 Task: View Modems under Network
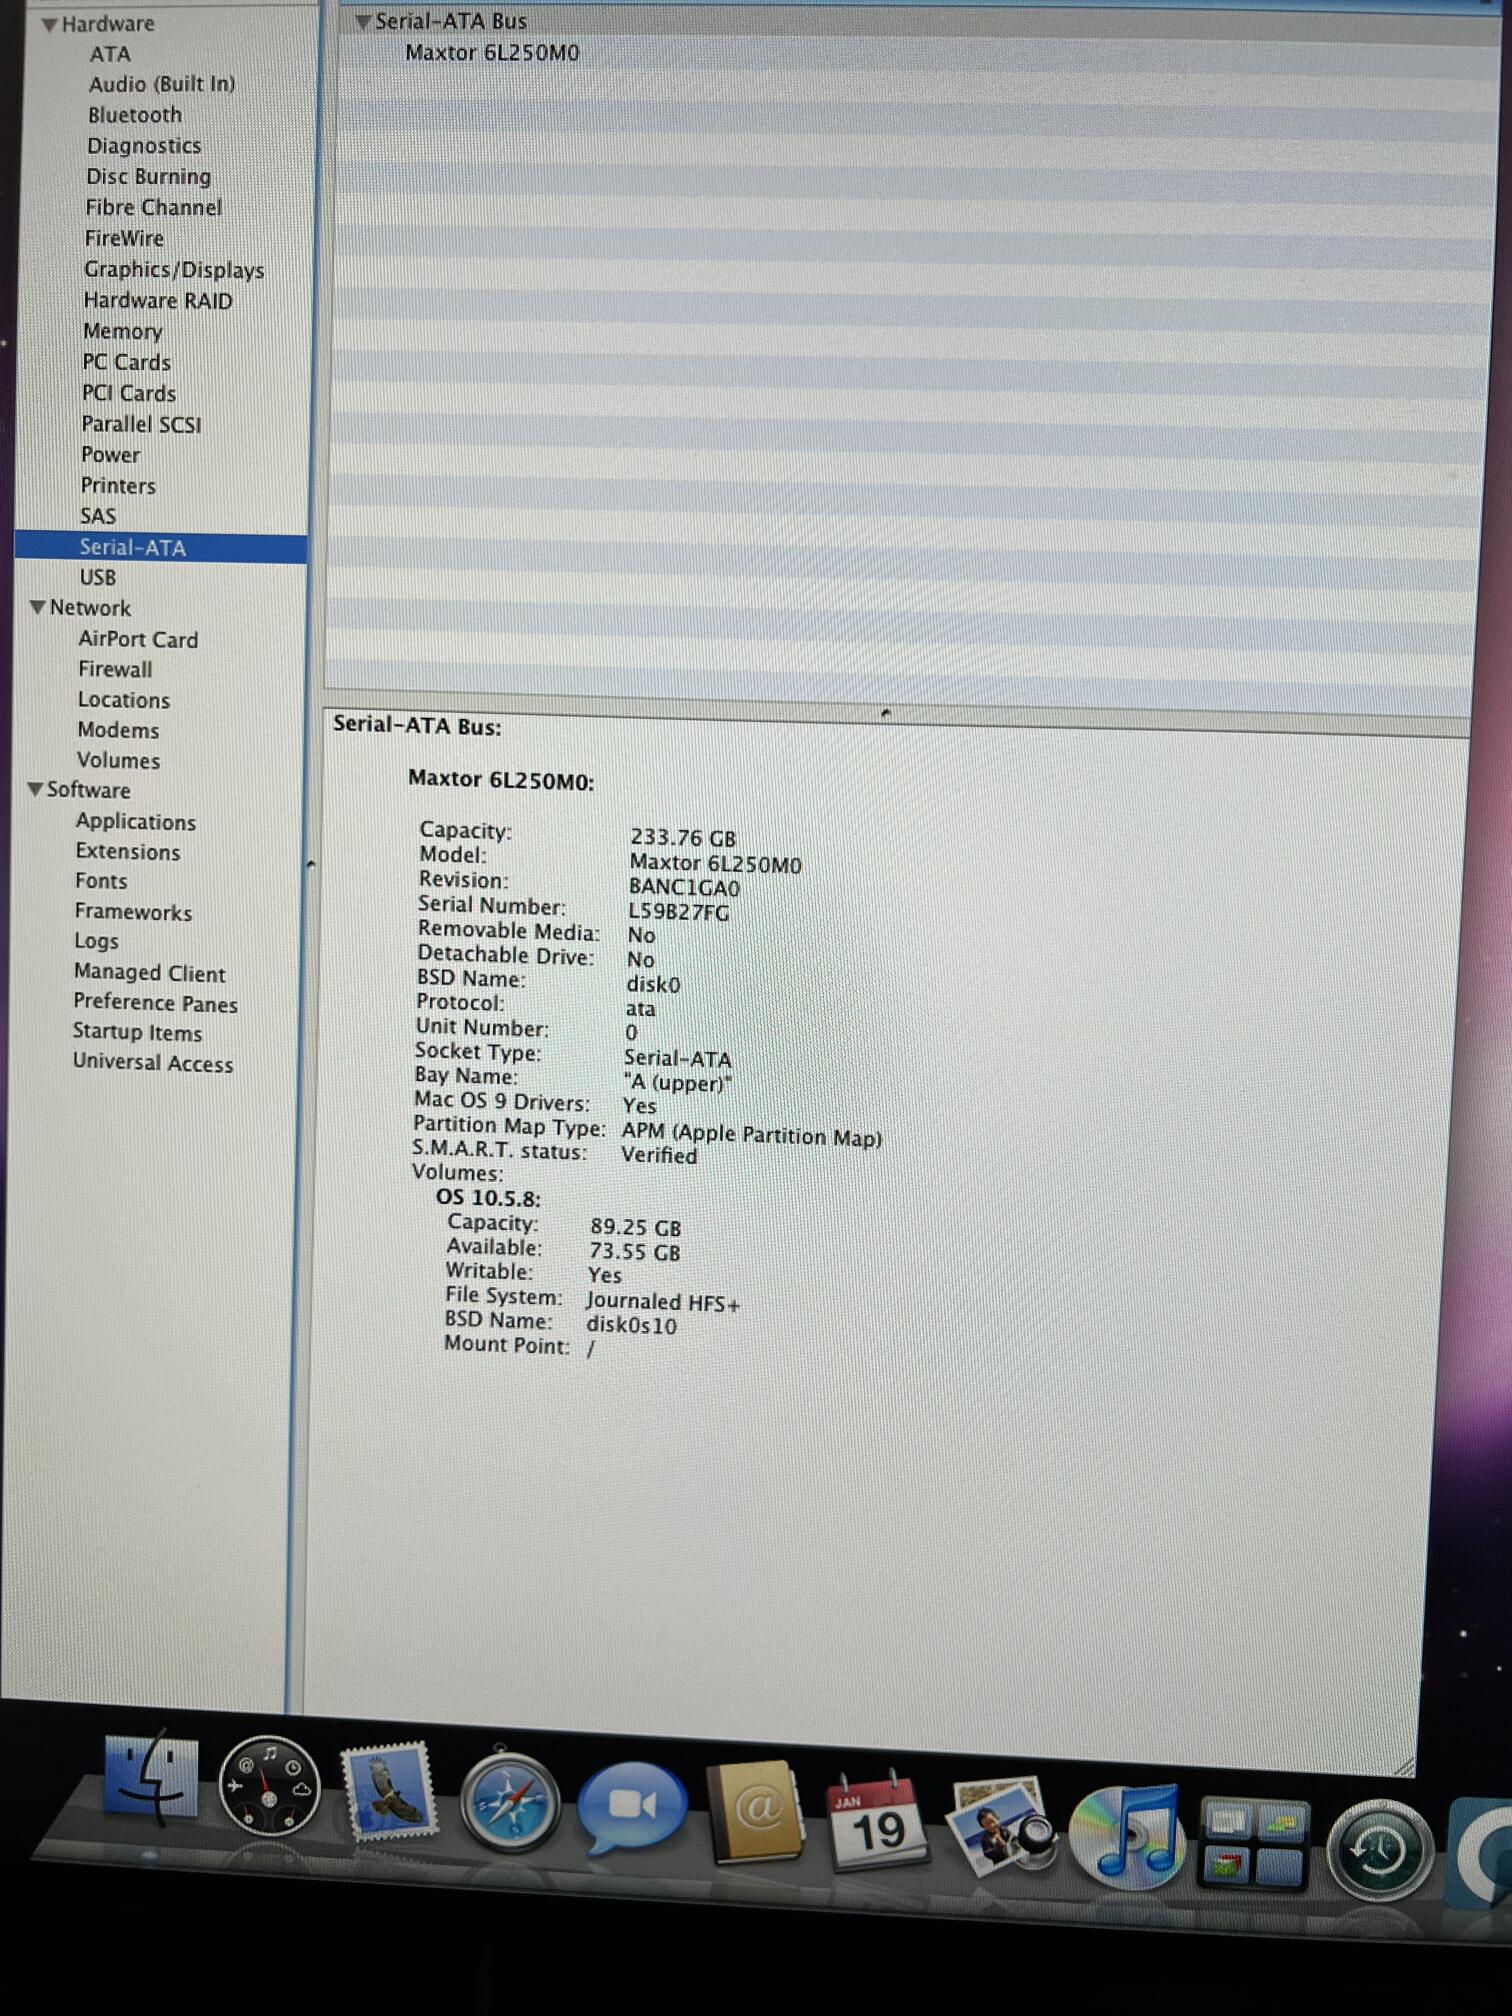pos(118,730)
